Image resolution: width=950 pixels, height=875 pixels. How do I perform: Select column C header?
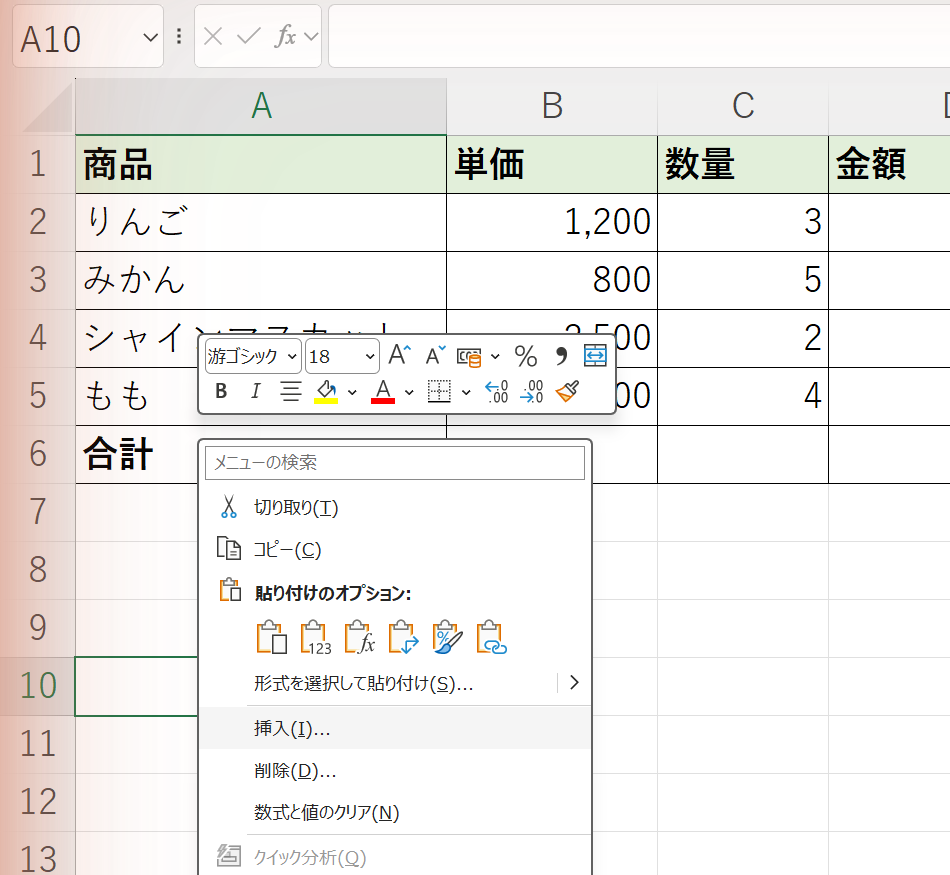pyautogui.click(x=743, y=106)
